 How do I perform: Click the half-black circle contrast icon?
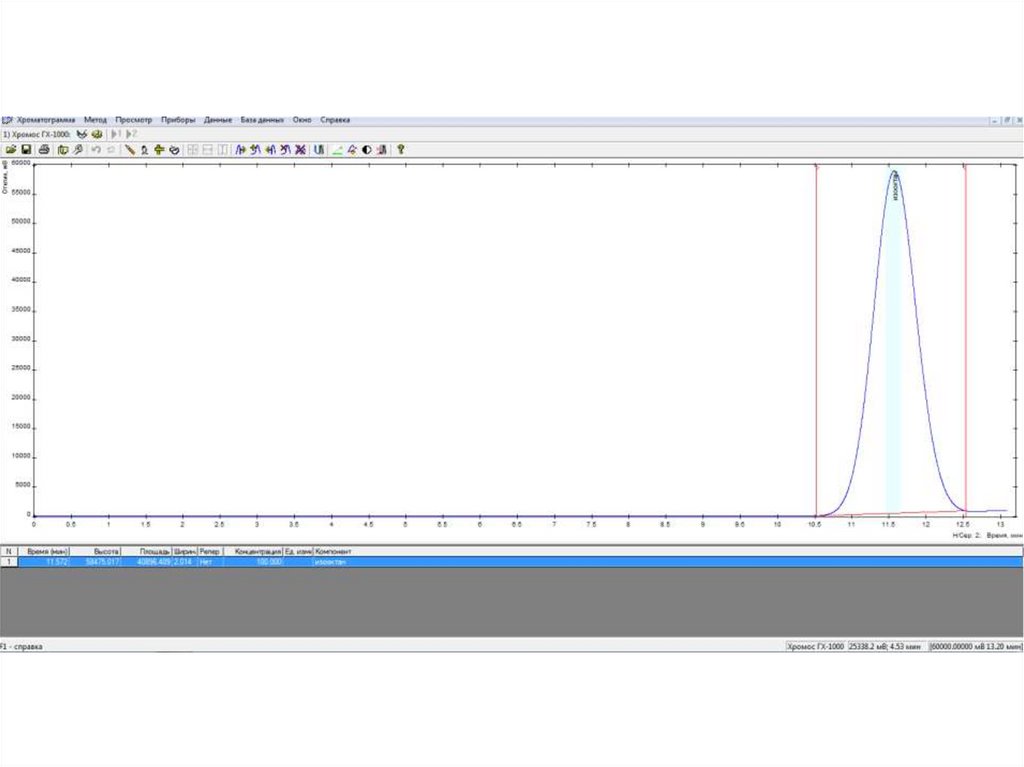tap(367, 150)
